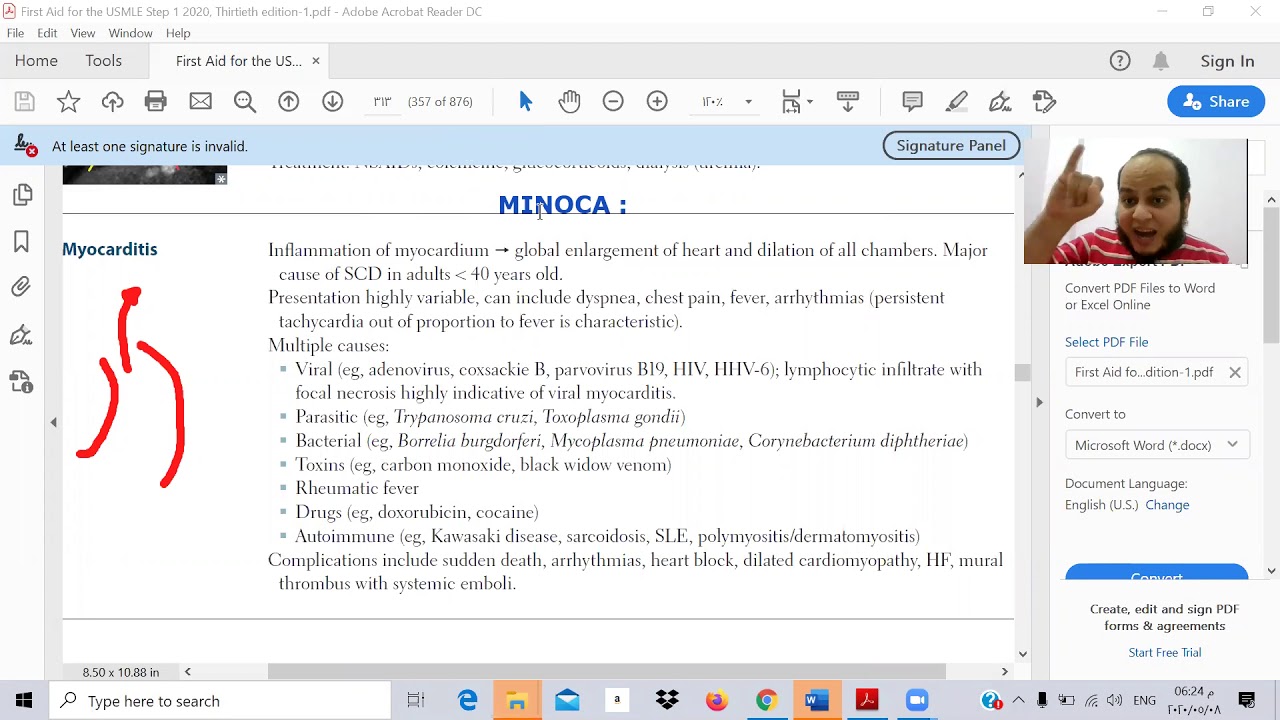Viewport: 1280px width, 720px height.
Task: Open the Signatures side panel
Action: tap(22, 335)
